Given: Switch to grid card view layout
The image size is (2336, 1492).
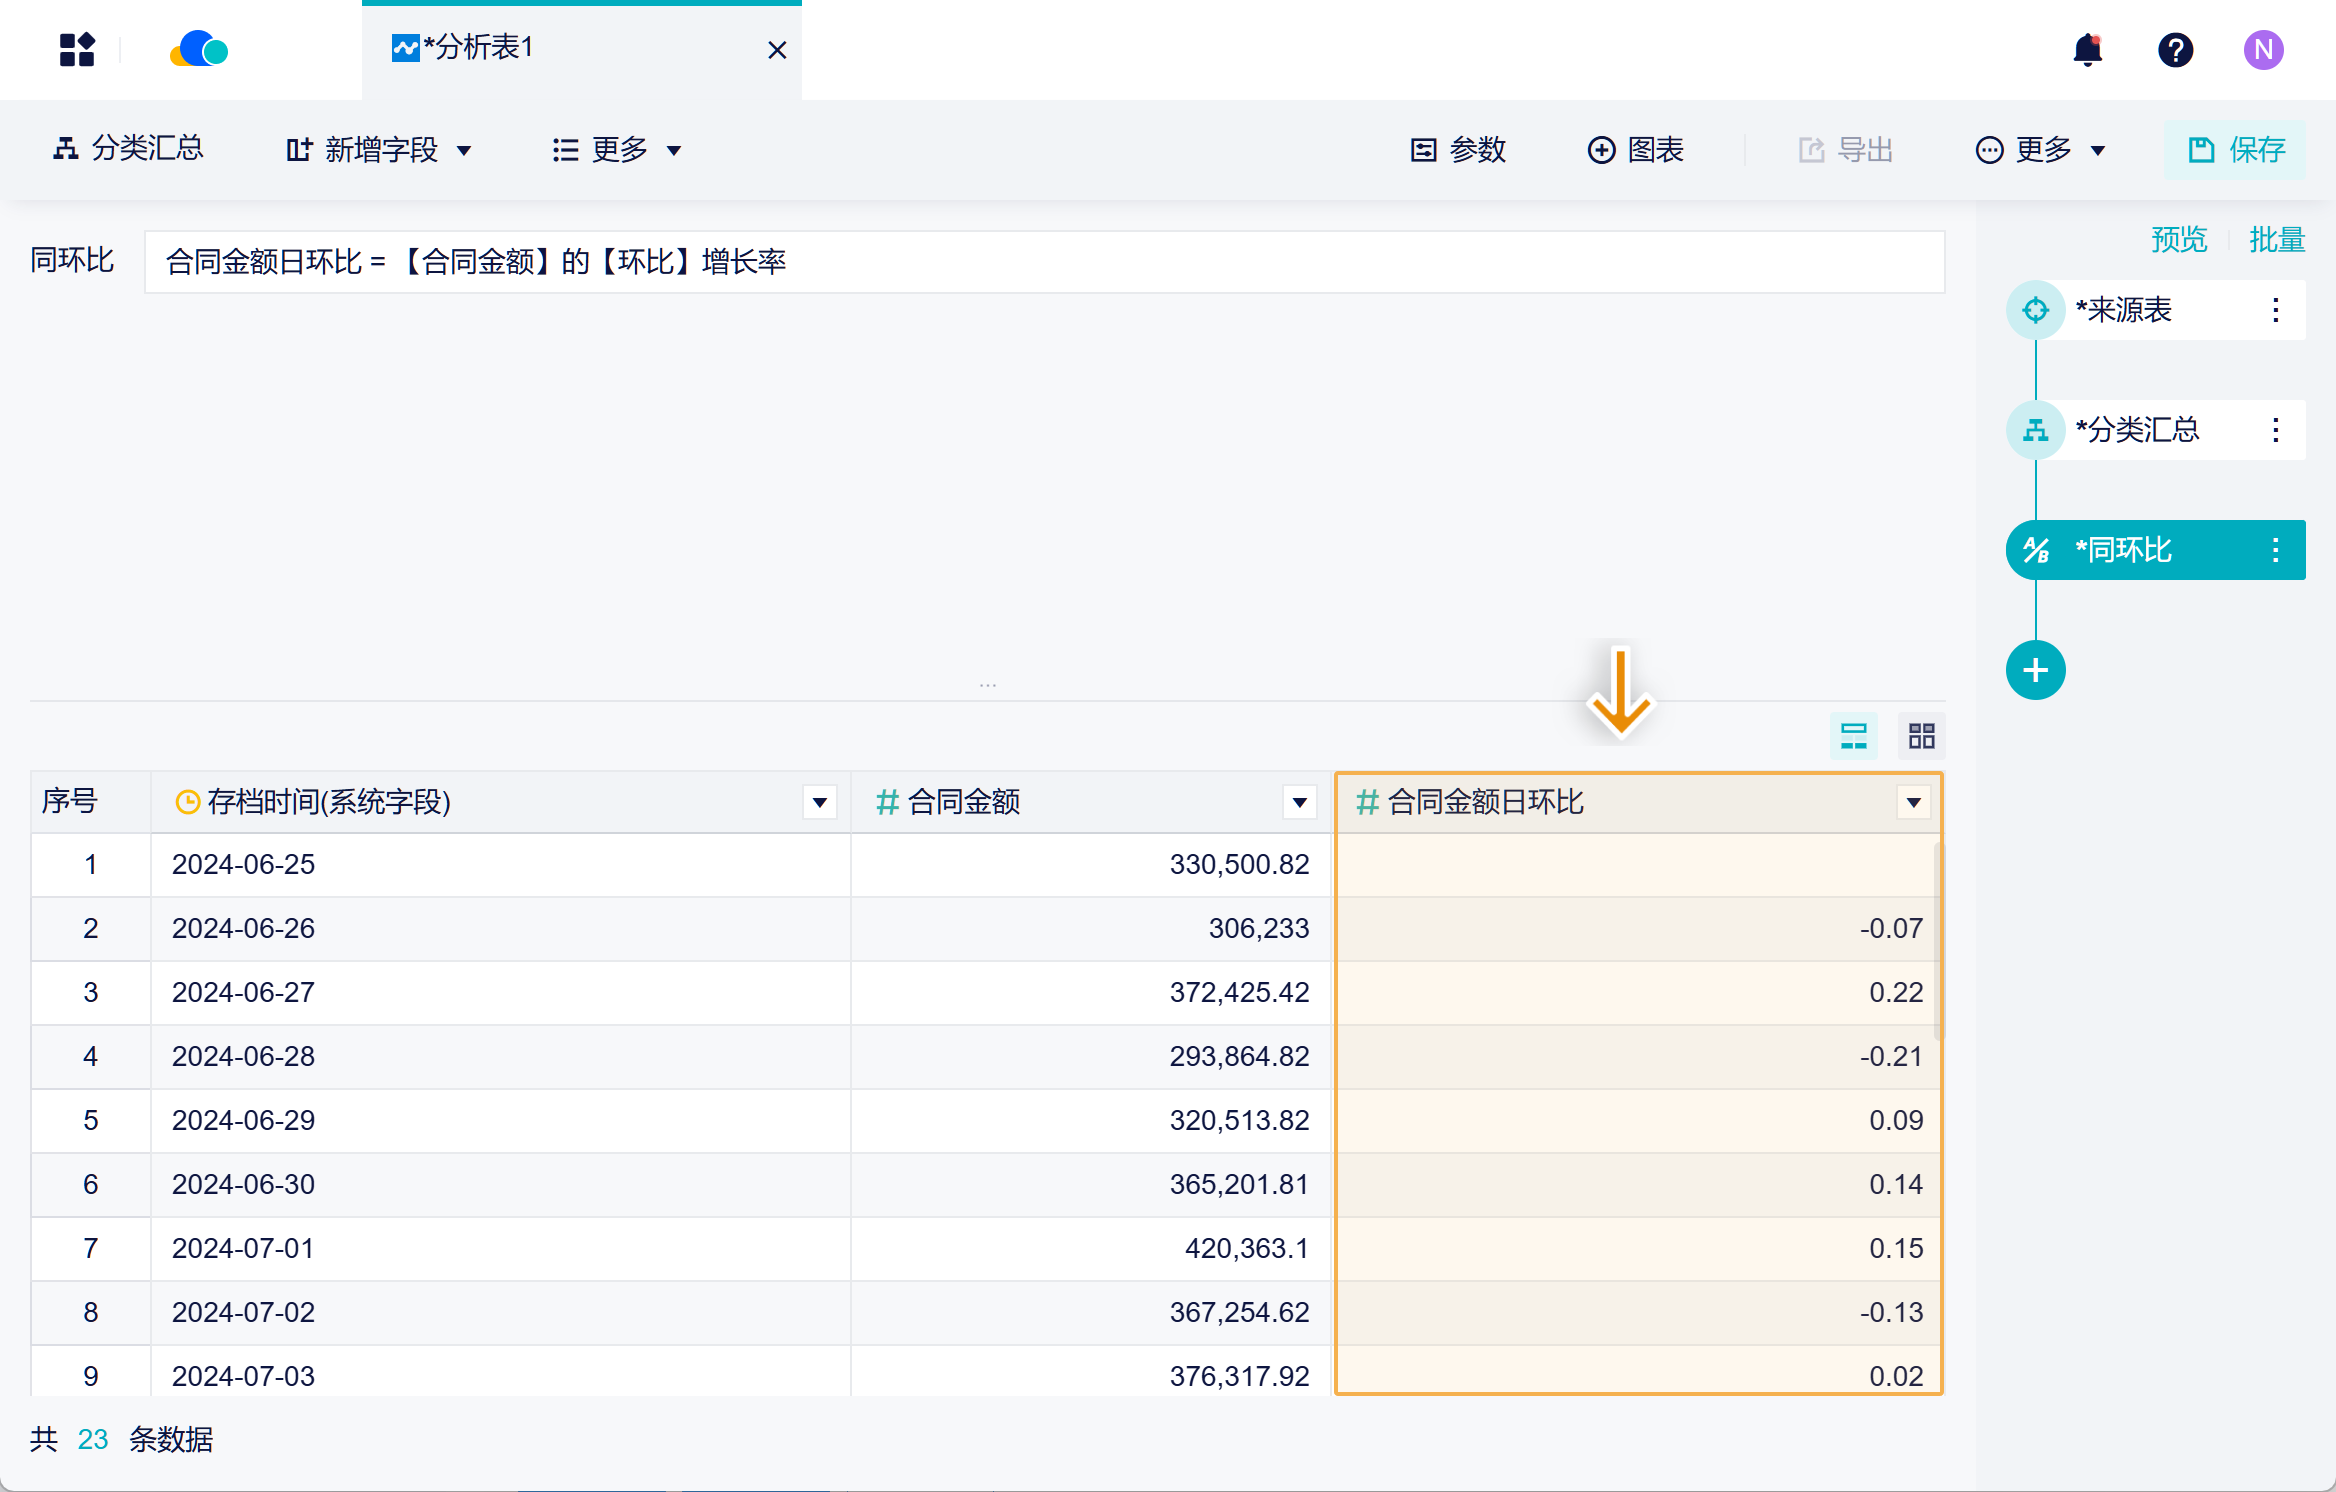Looking at the screenshot, I should [1921, 736].
